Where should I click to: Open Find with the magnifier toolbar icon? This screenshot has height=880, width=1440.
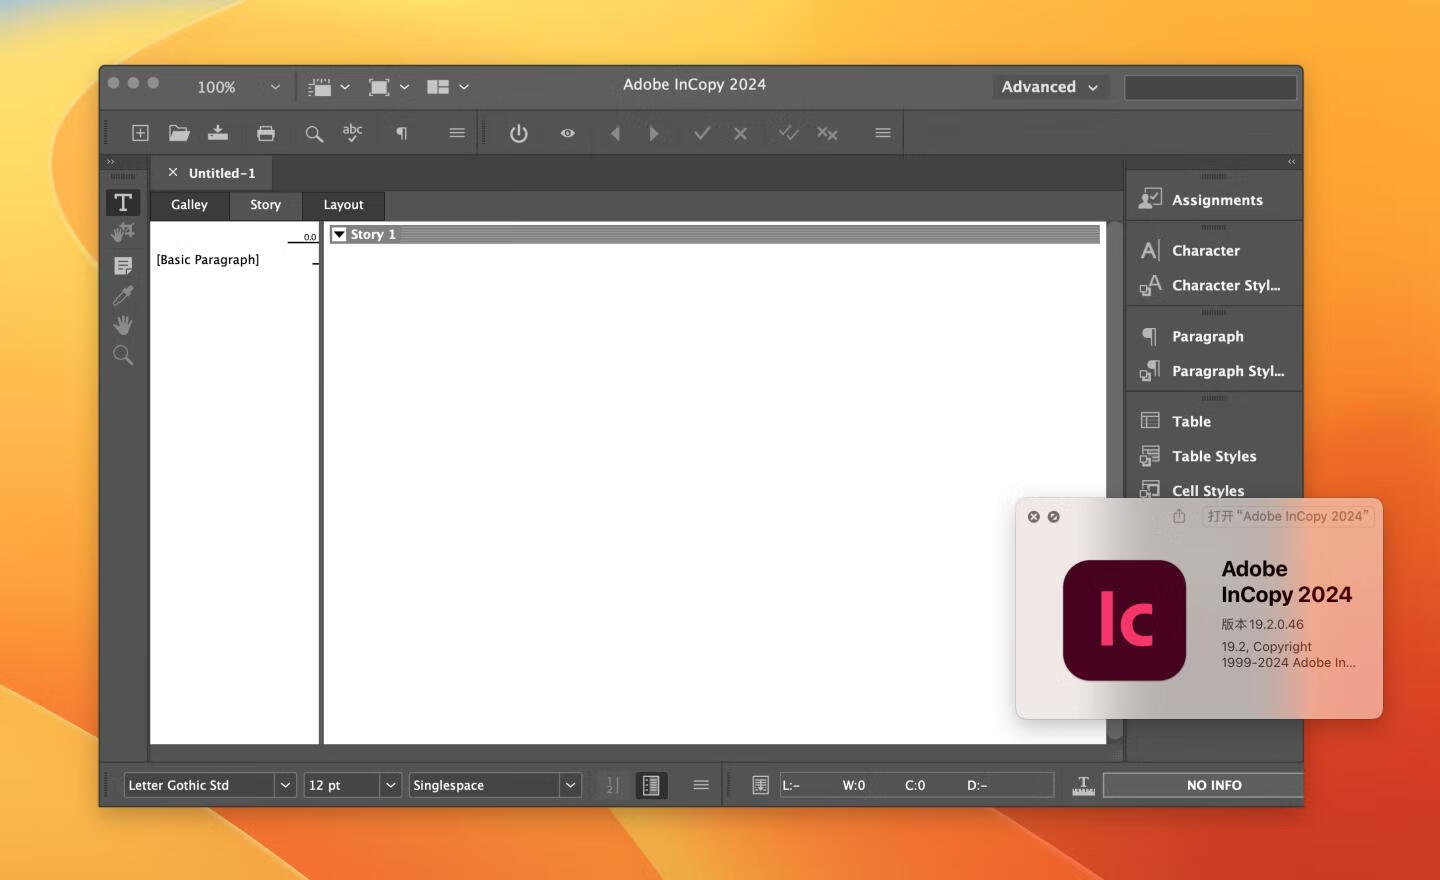[x=314, y=133]
